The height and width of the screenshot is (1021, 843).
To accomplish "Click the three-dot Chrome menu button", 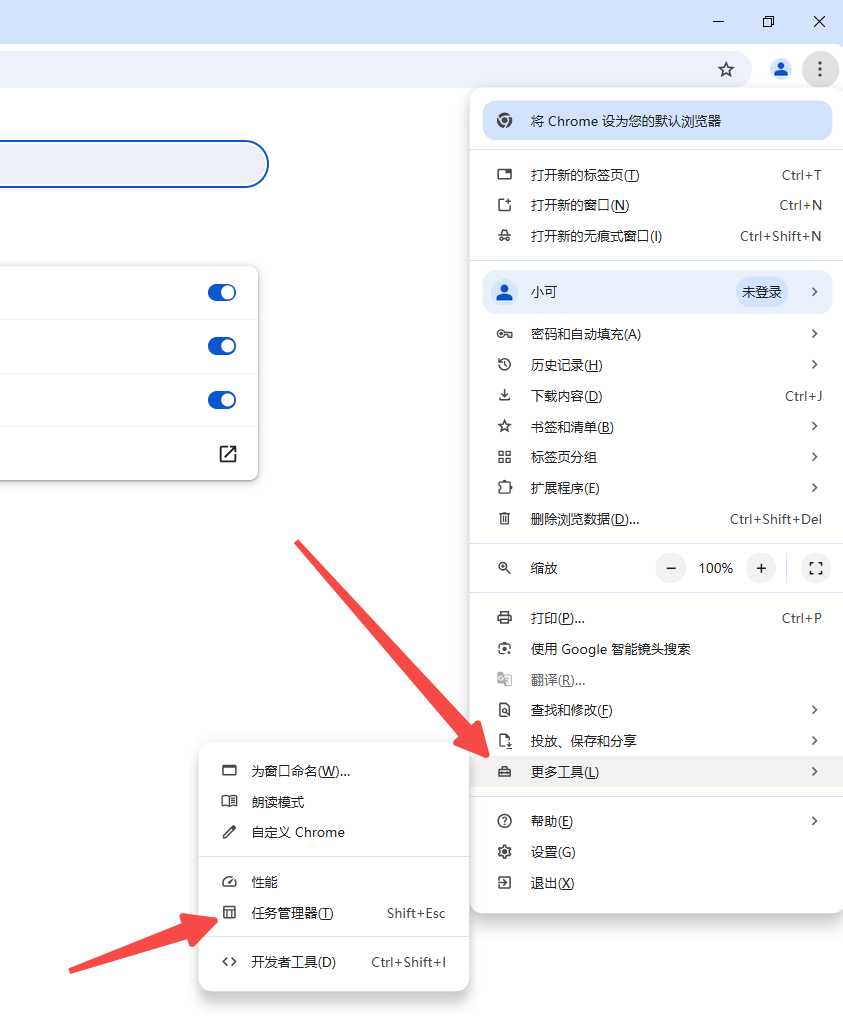I will click(x=820, y=69).
